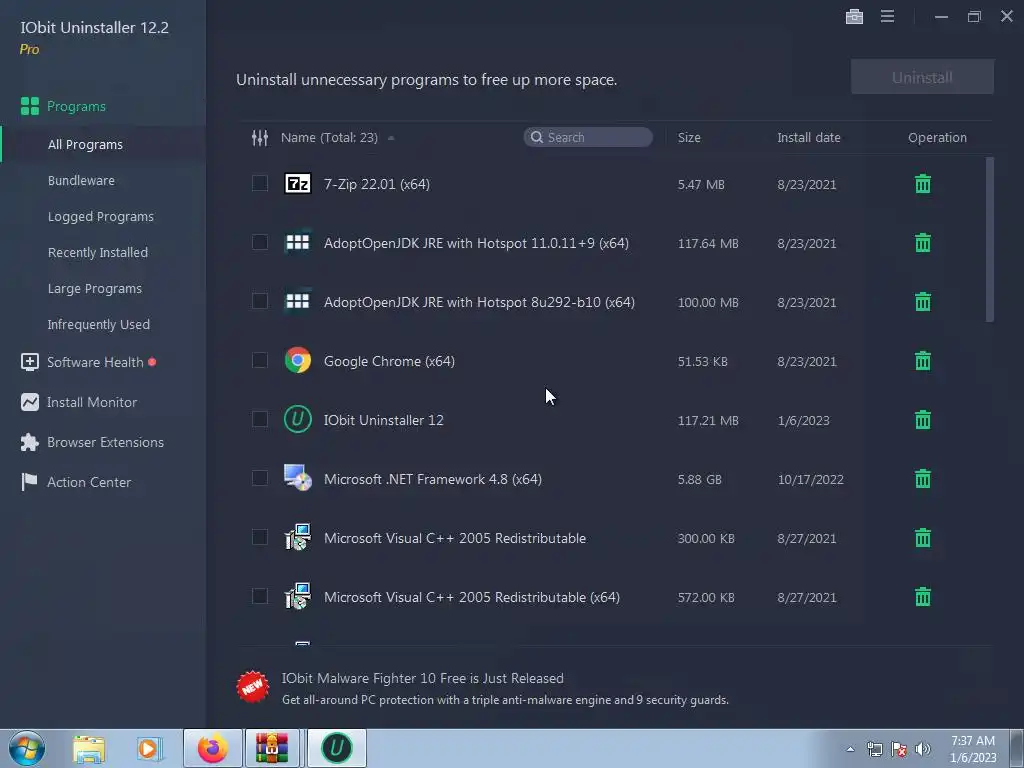The height and width of the screenshot is (768, 1024).
Task: Tick the IObit Uninstaller 12 checkbox
Action: click(260, 419)
